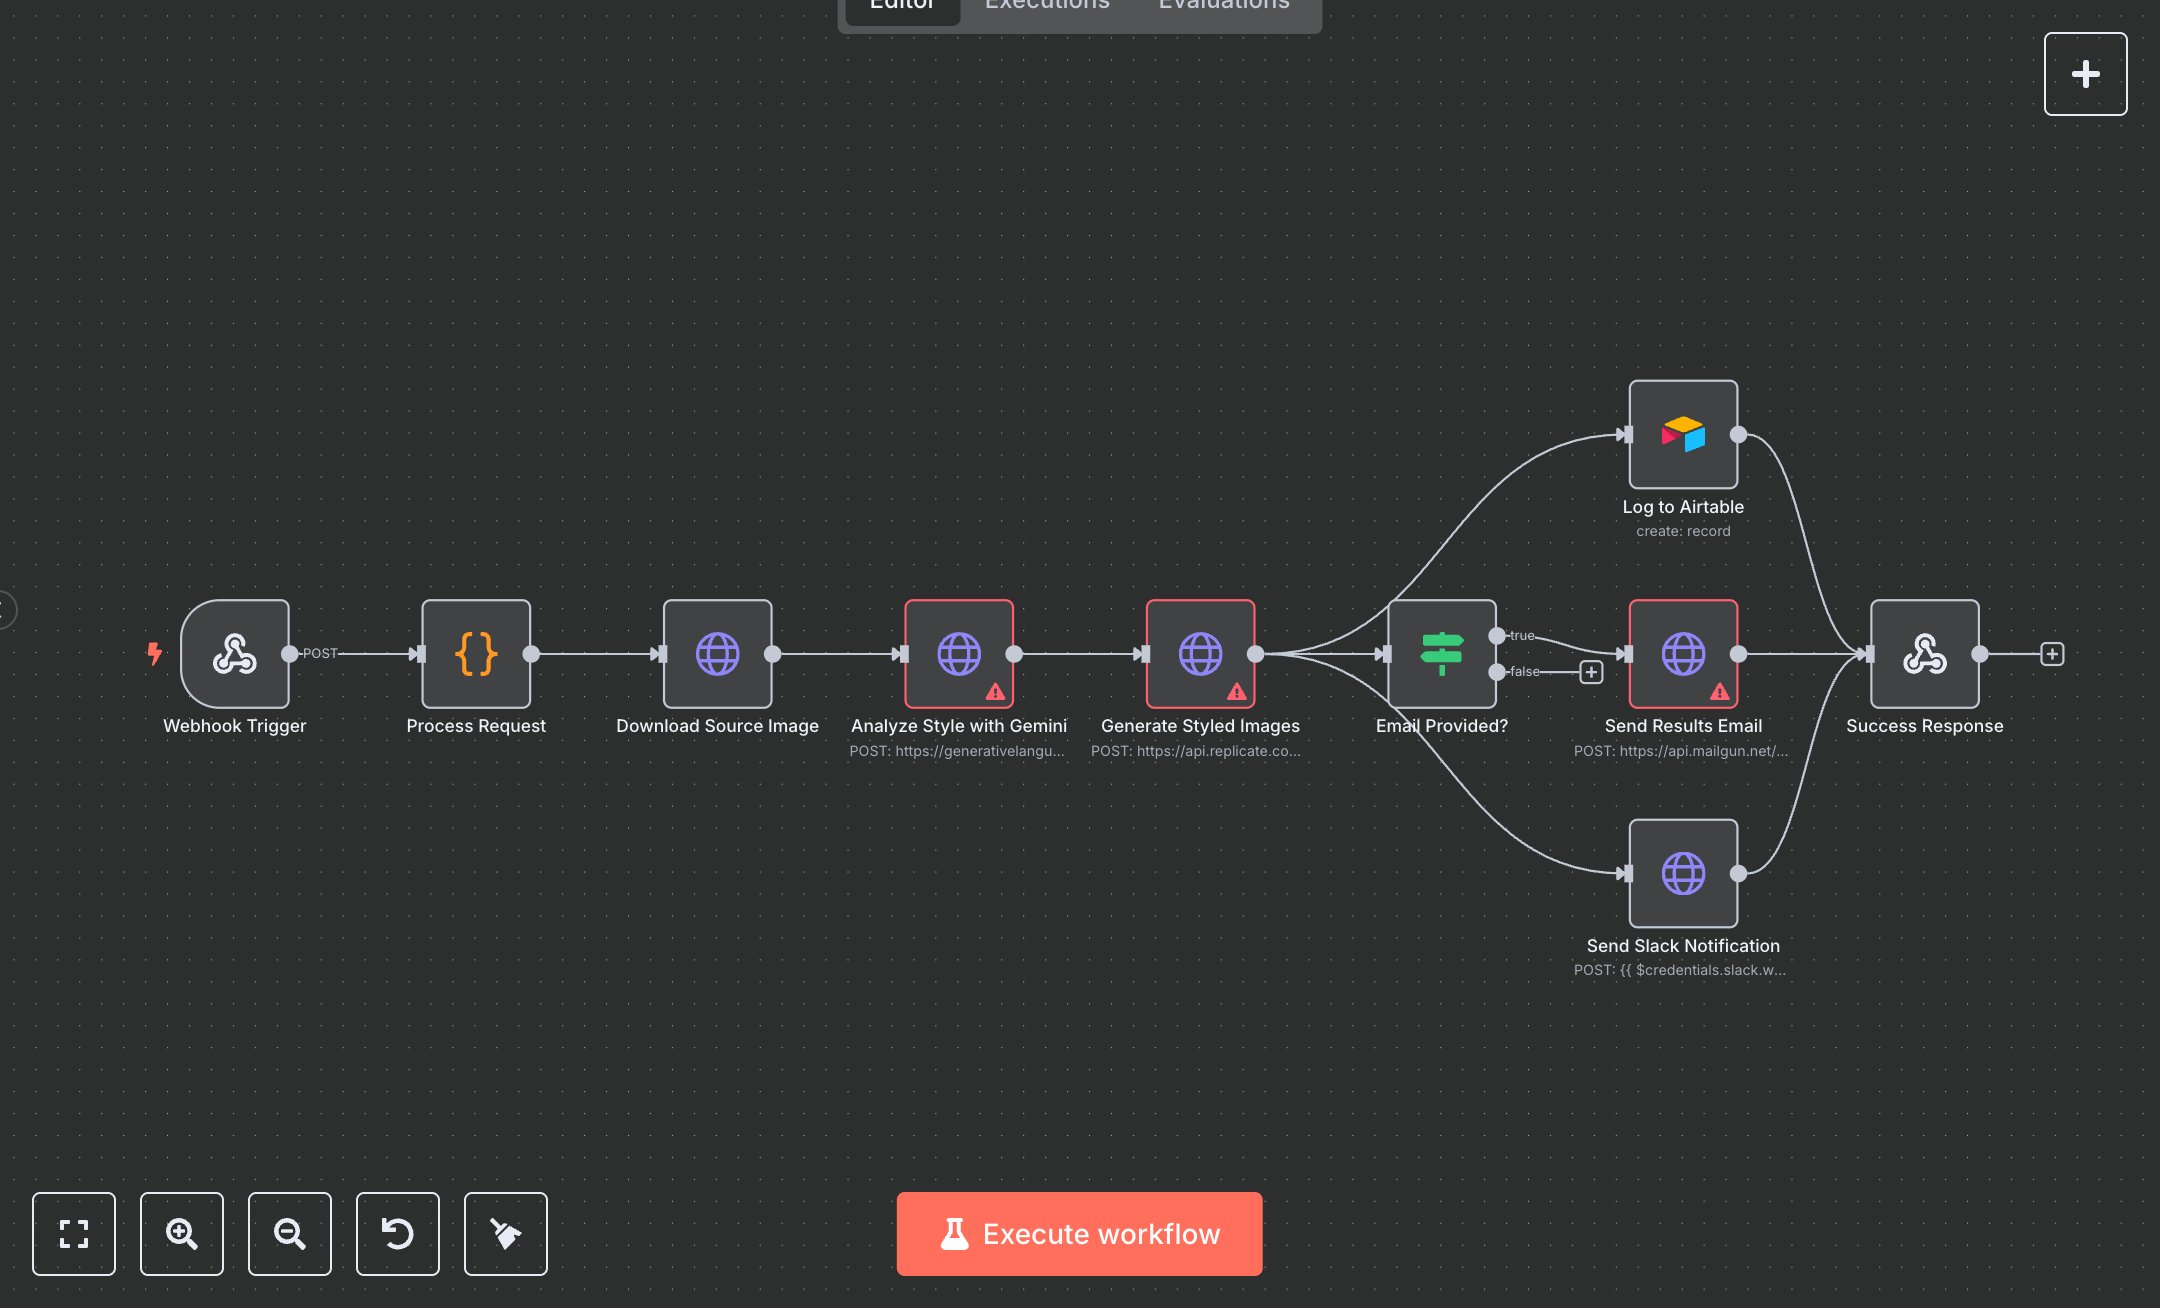Open the add node panel plus button
This screenshot has width=2160, height=1308.
tap(2085, 74)
